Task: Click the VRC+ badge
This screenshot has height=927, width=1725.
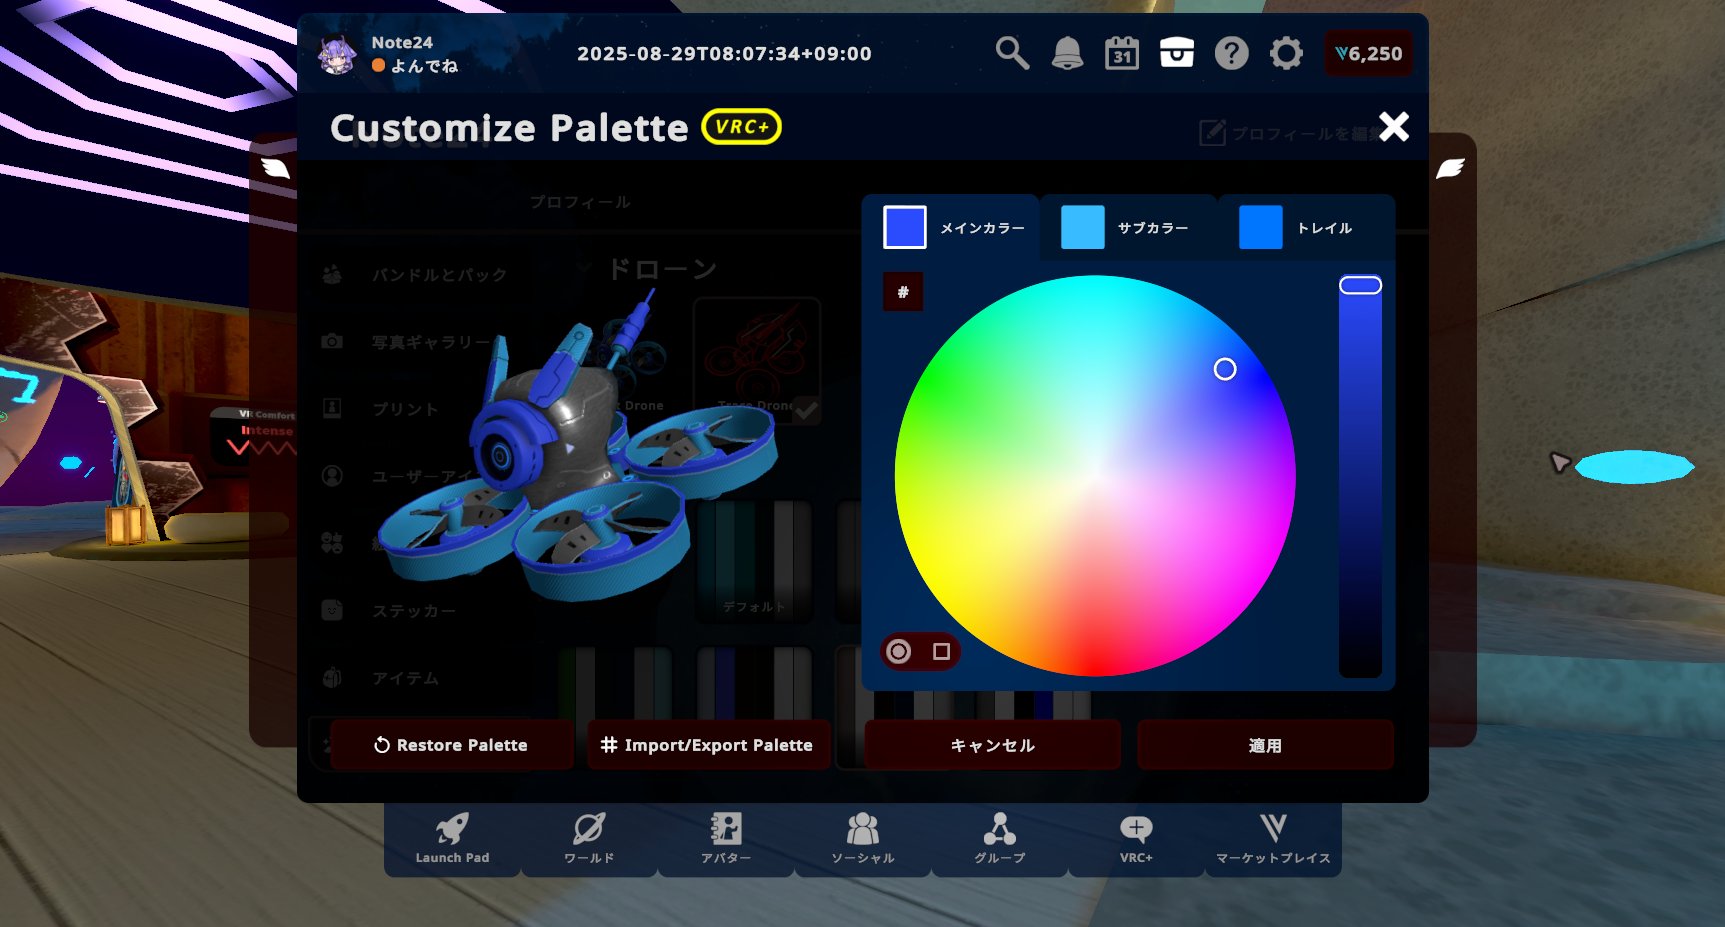Action: point(741,127)
